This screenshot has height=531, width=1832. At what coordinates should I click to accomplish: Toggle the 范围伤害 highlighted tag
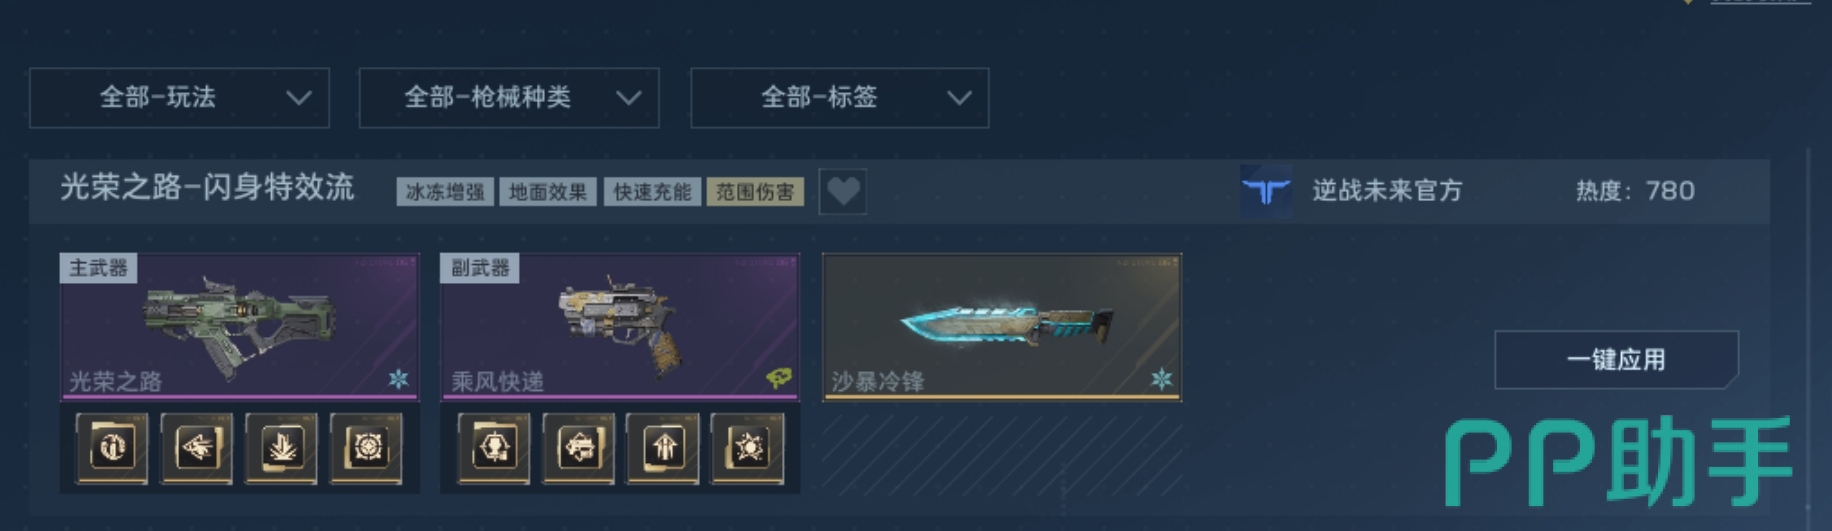point(755,192)
